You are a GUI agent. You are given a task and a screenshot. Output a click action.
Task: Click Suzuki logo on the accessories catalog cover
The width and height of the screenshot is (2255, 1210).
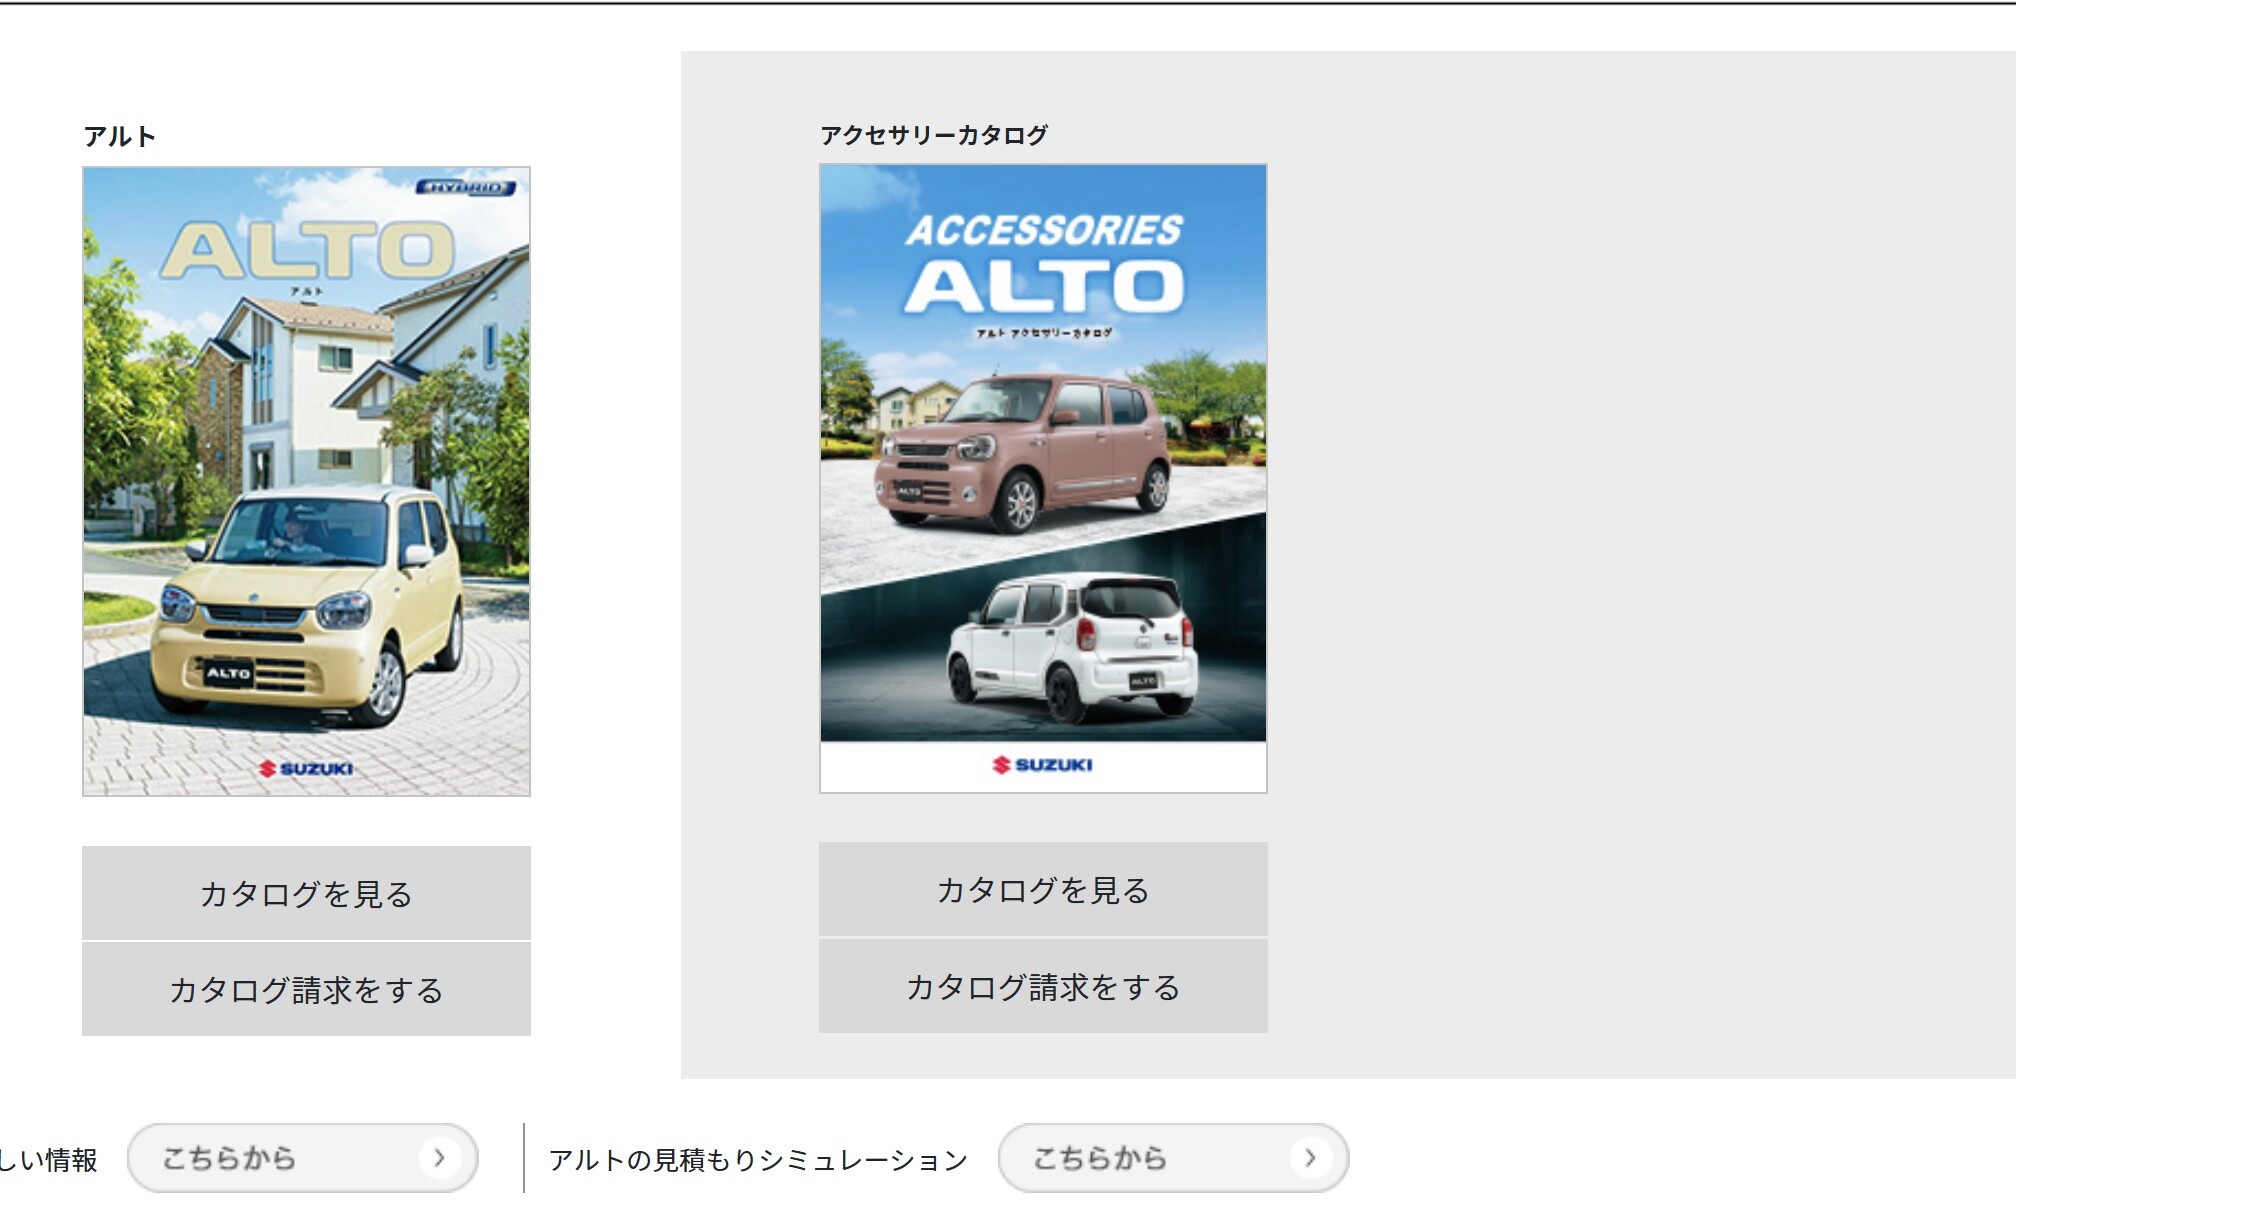[x=1042, y=765]
